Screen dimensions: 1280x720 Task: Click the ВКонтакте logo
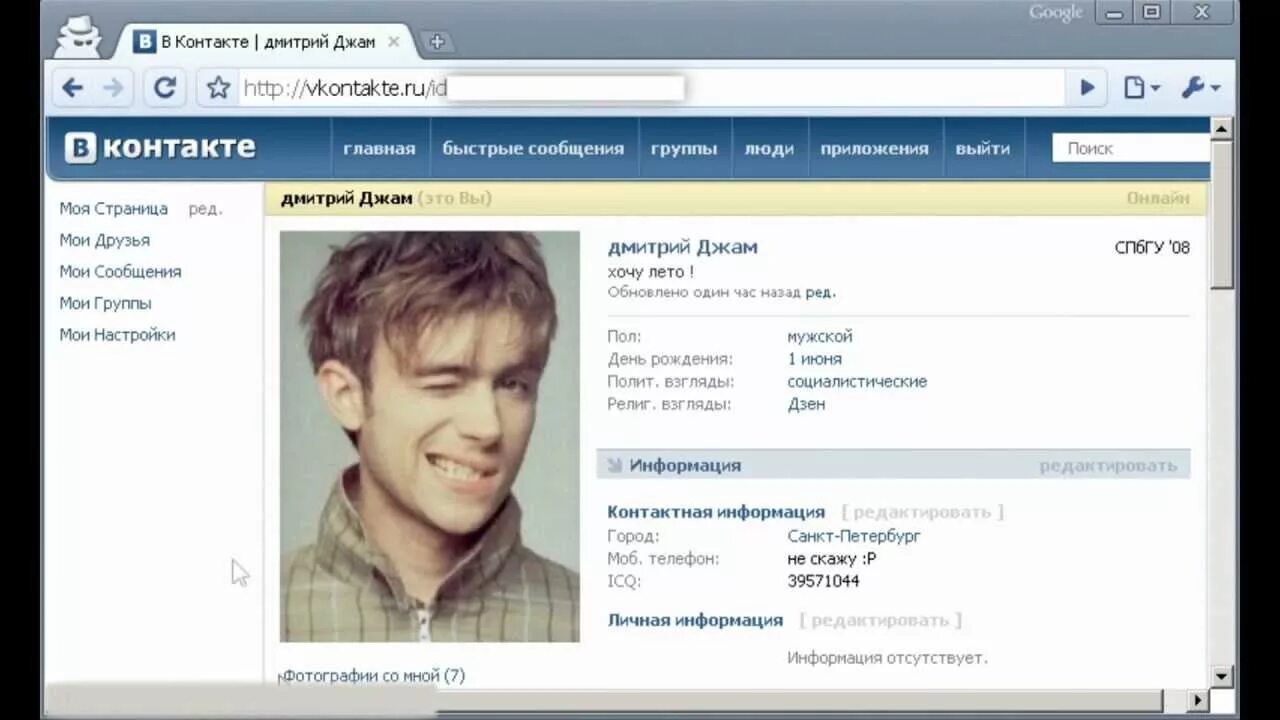[160, 148]
